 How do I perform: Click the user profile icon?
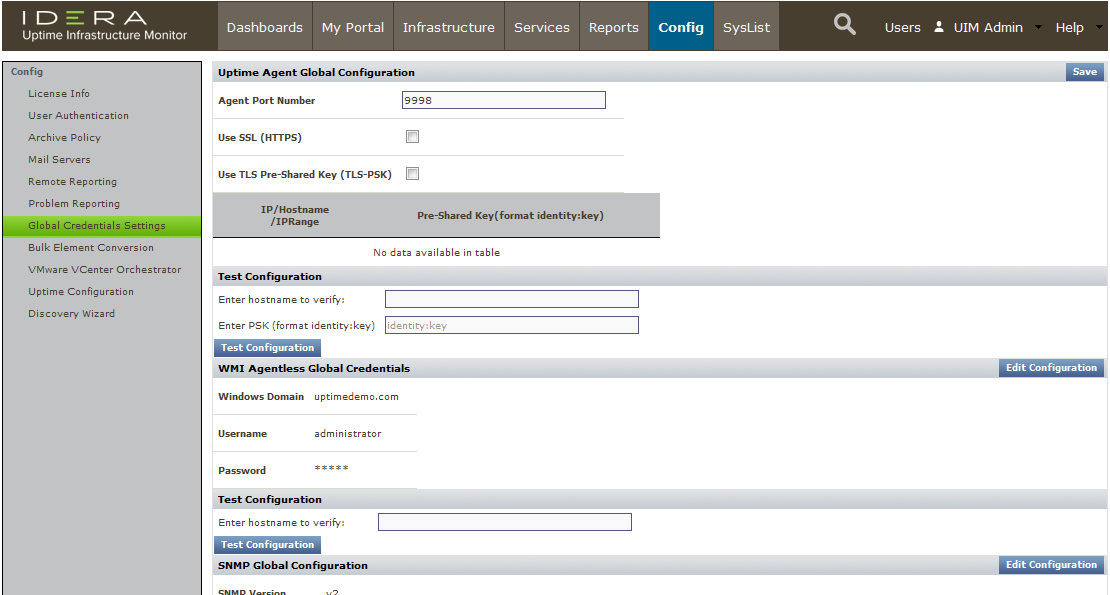point(939,27)
